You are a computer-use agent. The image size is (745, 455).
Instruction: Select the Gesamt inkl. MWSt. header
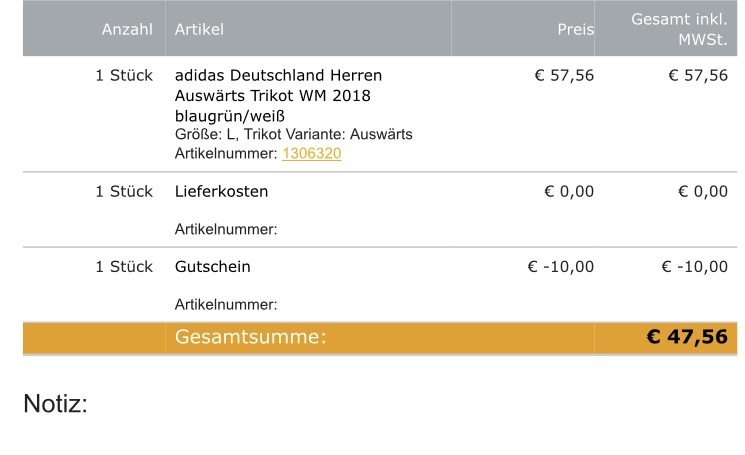point(679,29)
